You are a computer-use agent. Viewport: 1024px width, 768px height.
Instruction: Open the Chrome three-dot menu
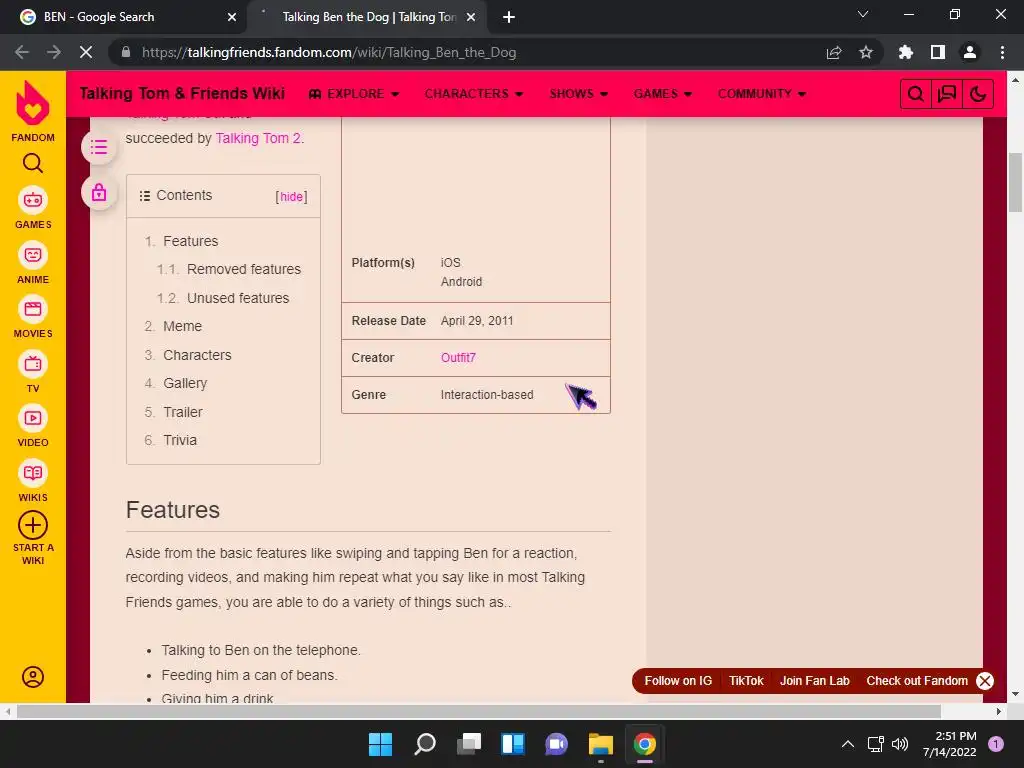1002,52
